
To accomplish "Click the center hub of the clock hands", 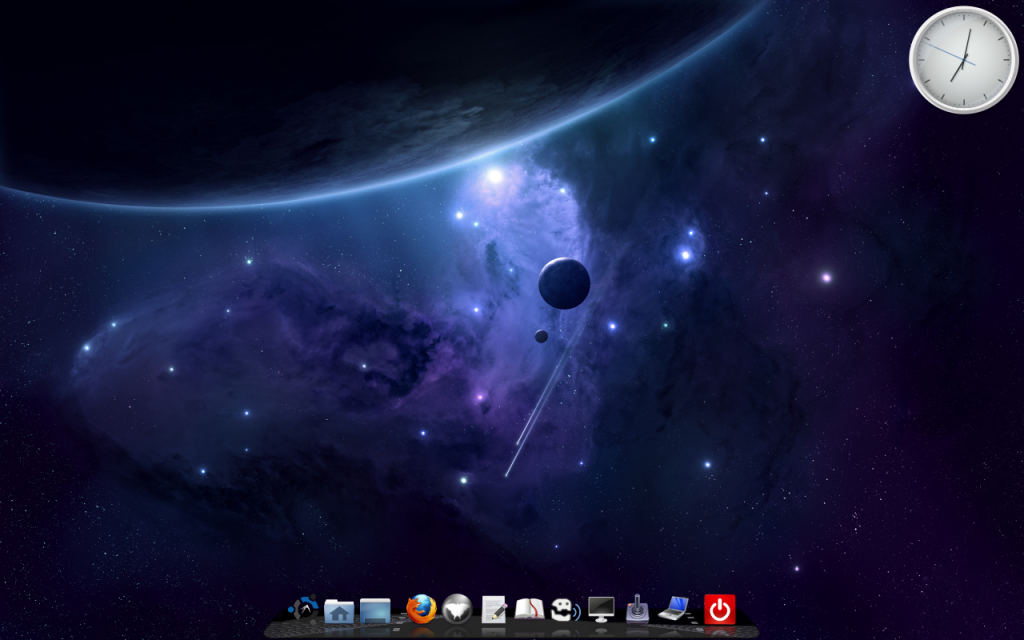I will [964, 60].
